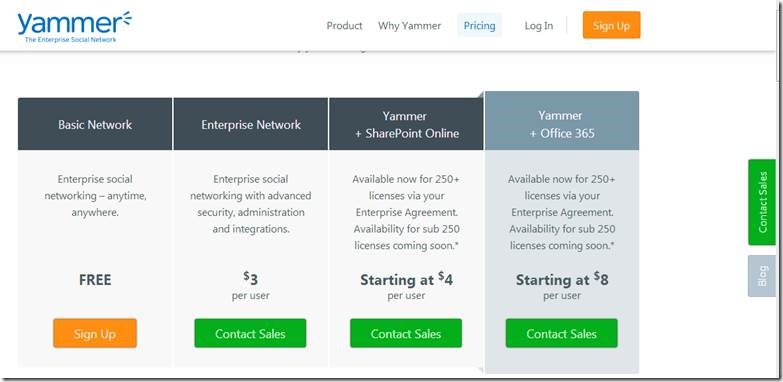Screen dimensions: 783x382
Task: Contact Sales for Enterprise Network plan
Action: click(250, 333)
